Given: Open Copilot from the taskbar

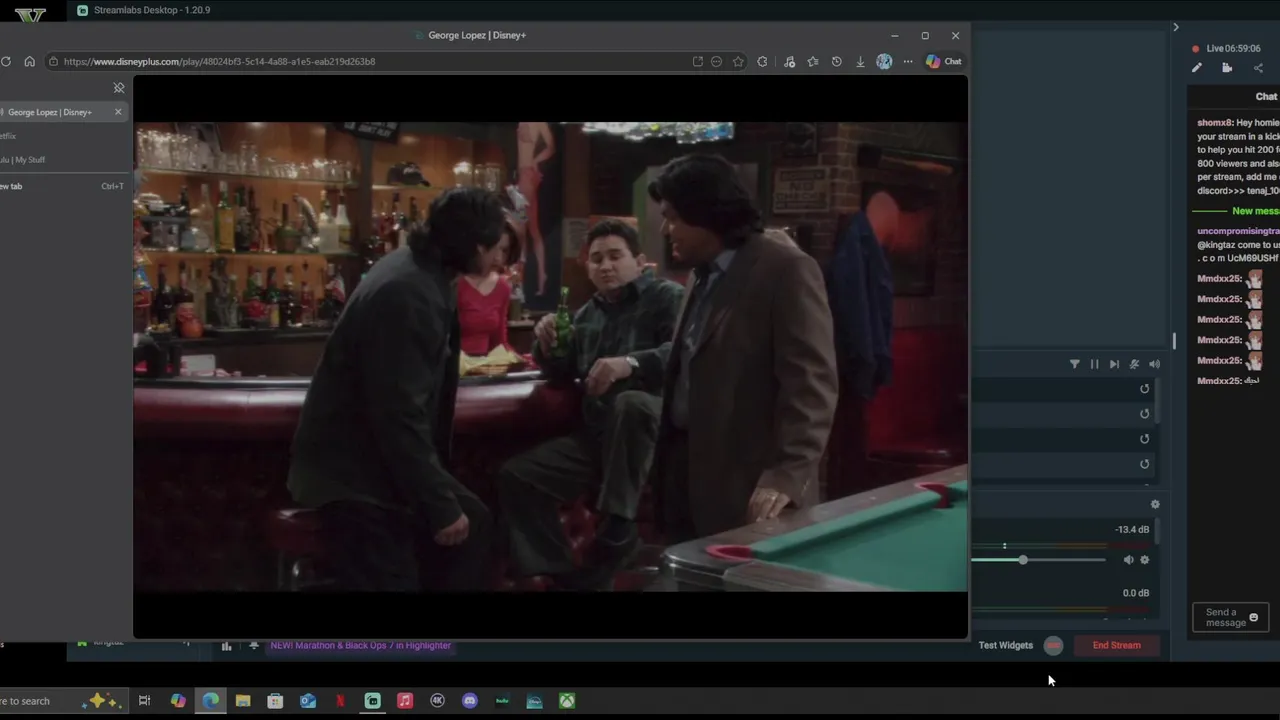Looking at the screenshot, I should tap(178, 701).
